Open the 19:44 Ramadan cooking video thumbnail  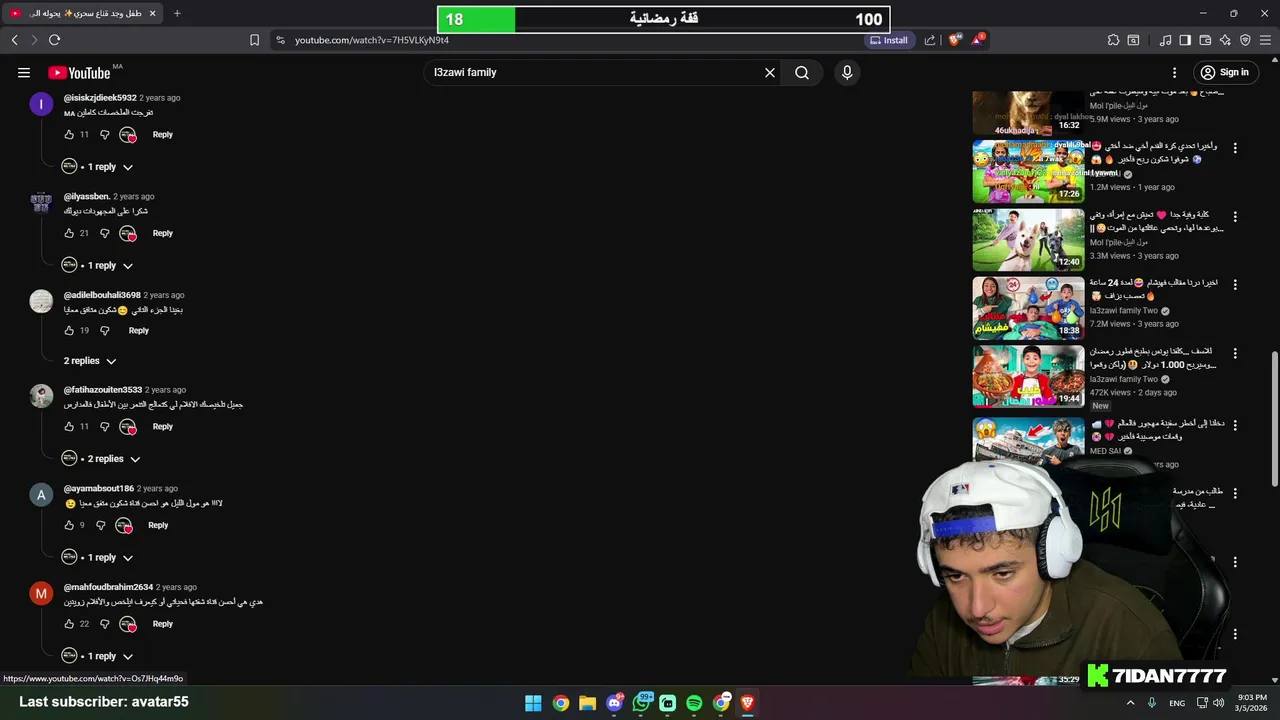pos(1028,376)
